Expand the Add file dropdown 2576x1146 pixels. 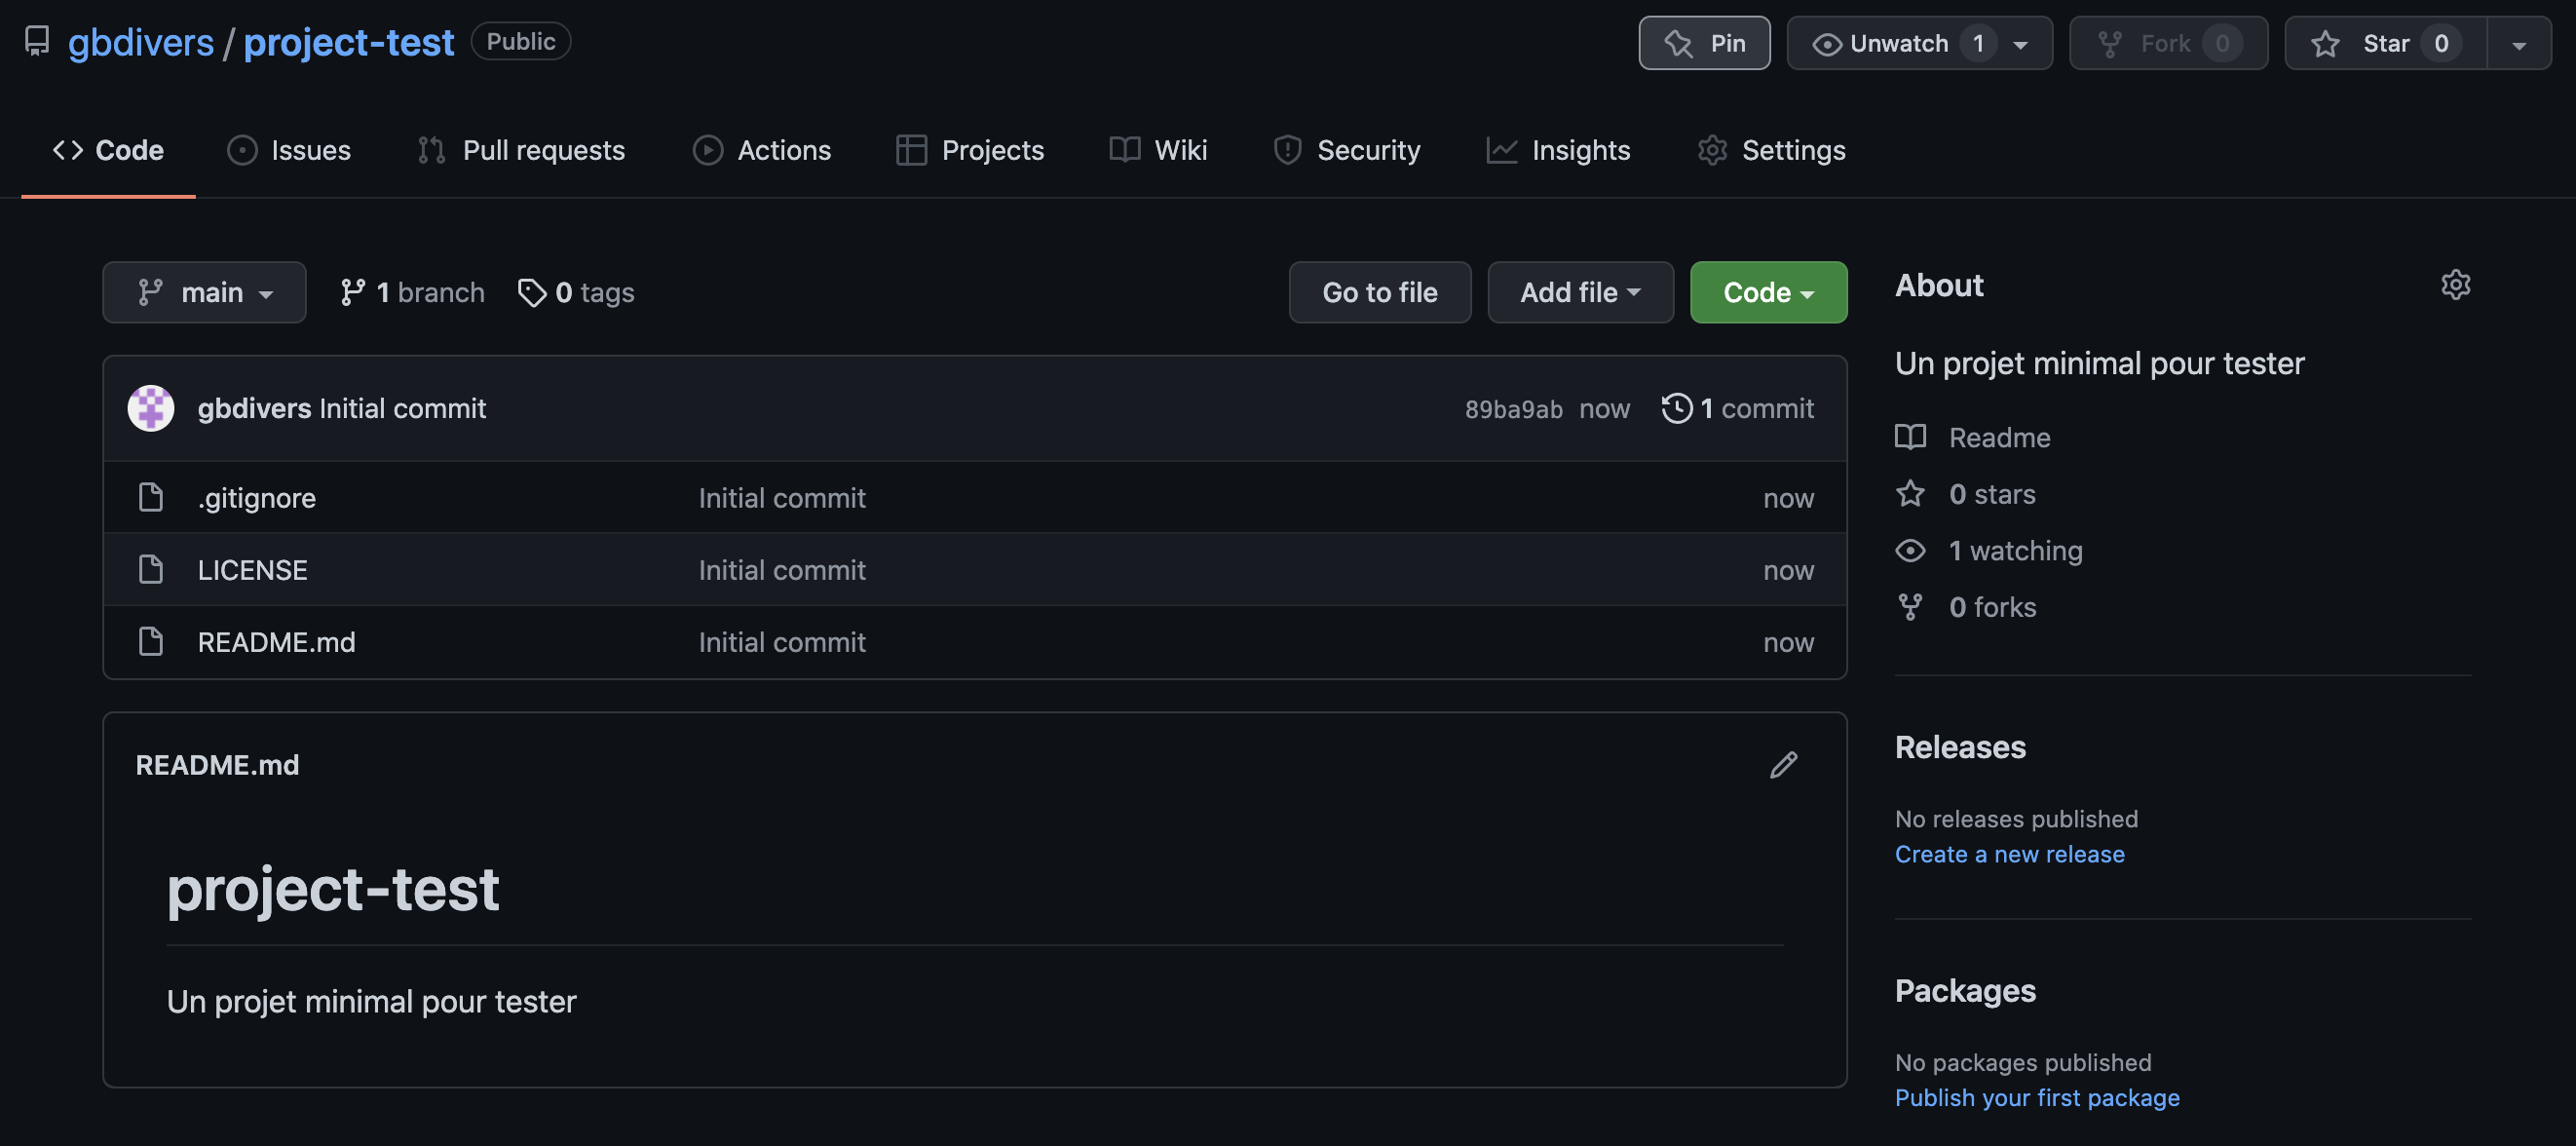tap(1580, 292)
